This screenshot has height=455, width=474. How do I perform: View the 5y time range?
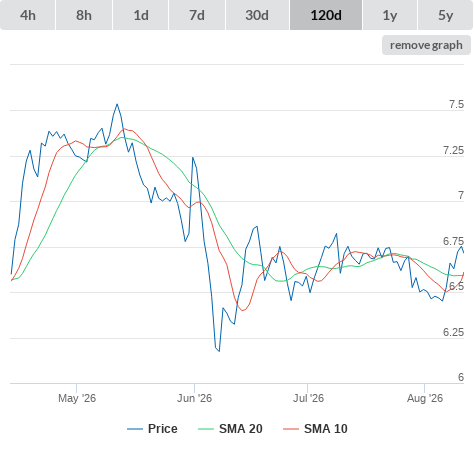point(445,15)
